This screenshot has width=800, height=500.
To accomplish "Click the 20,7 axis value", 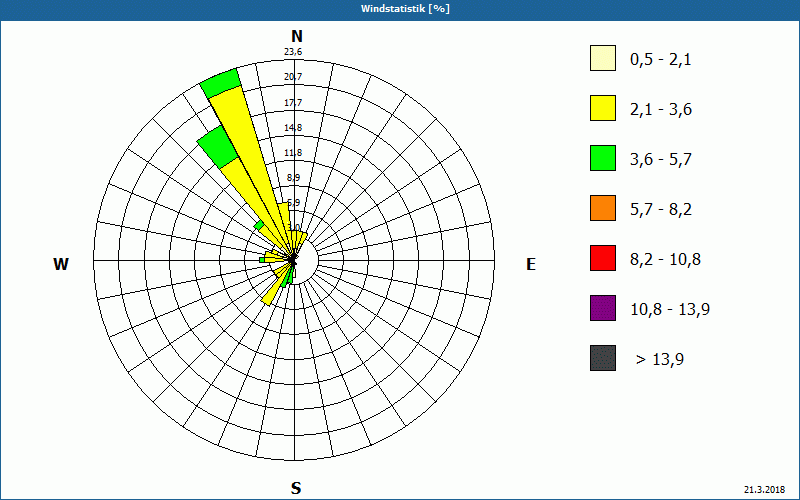I will (293, 77).
